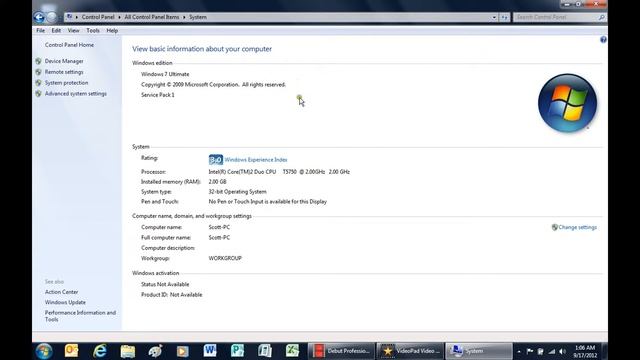This screenshot has height=360, width=640.
Task: Click the 3.0 rating badge icon
Action: click(216, 160)
